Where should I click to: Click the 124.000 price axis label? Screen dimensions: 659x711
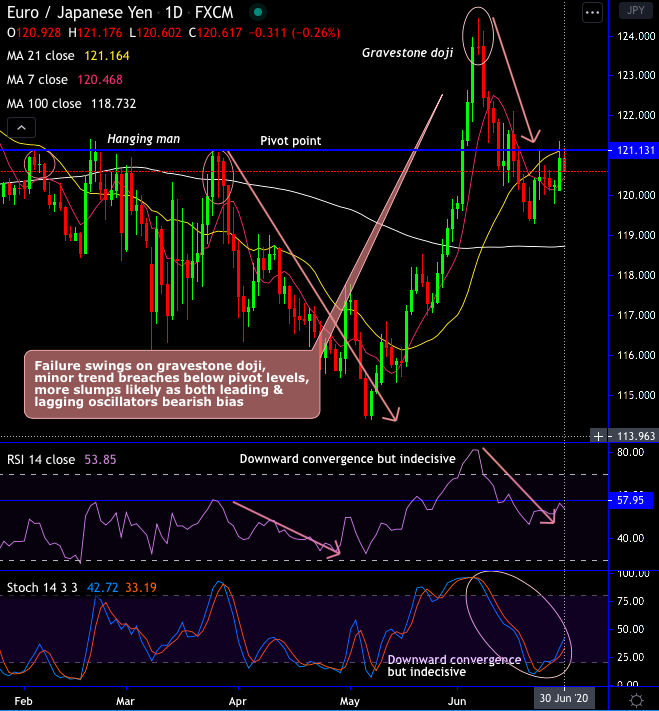coord(636,36)
